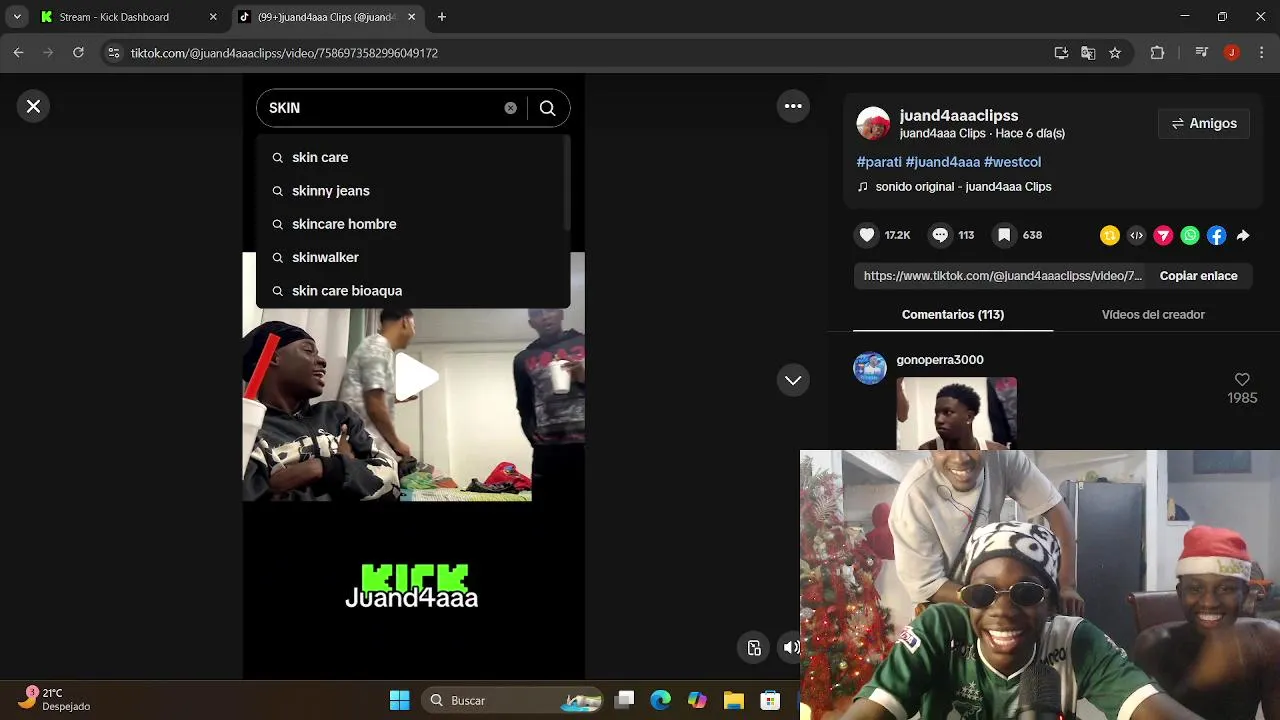Send to friends with the red icon
Screen dimensions: 1280x720
1163,235
